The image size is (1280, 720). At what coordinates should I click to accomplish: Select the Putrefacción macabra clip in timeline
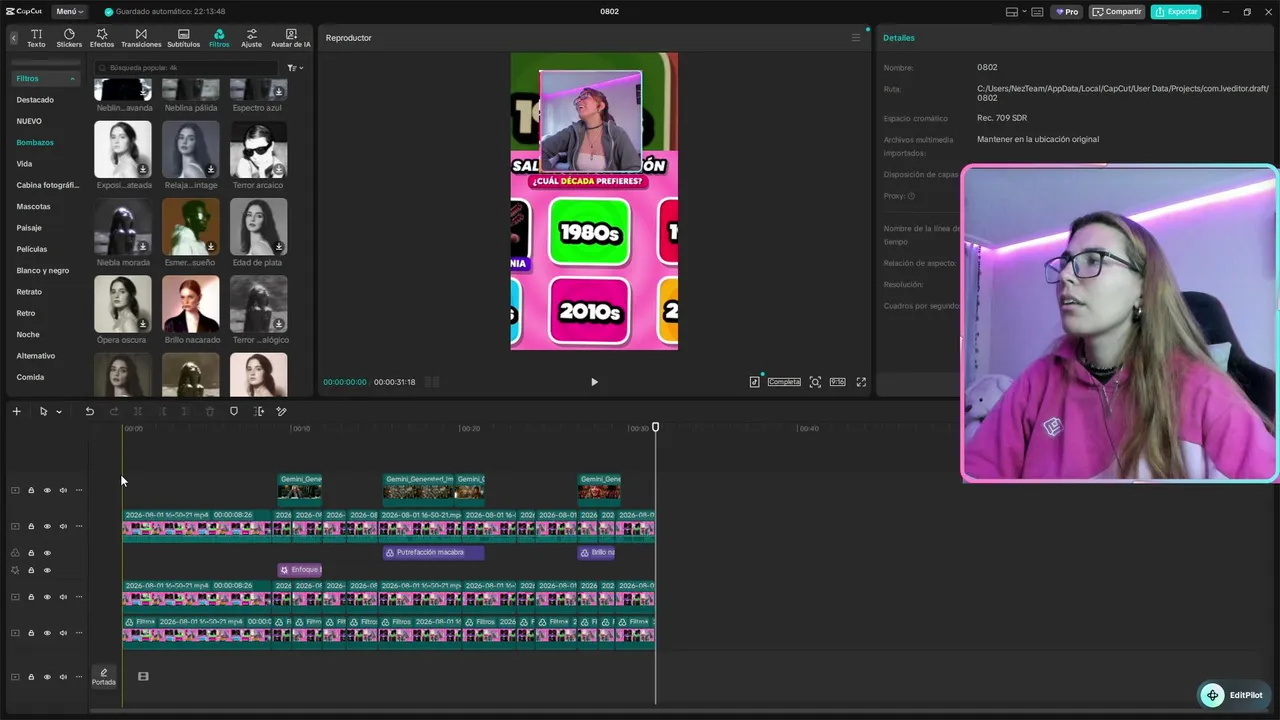[x=433, y=553]
